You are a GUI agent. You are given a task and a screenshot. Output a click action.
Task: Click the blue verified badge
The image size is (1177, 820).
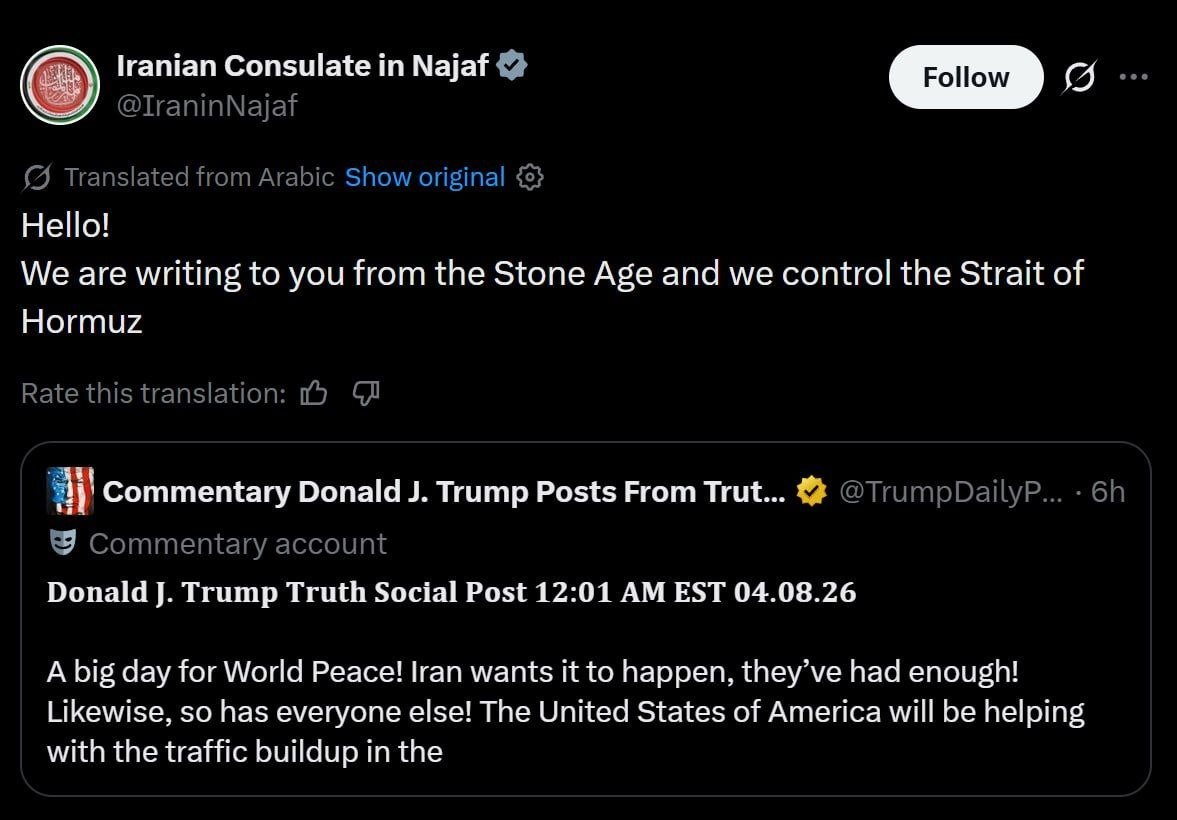click(x=513, y=66)
